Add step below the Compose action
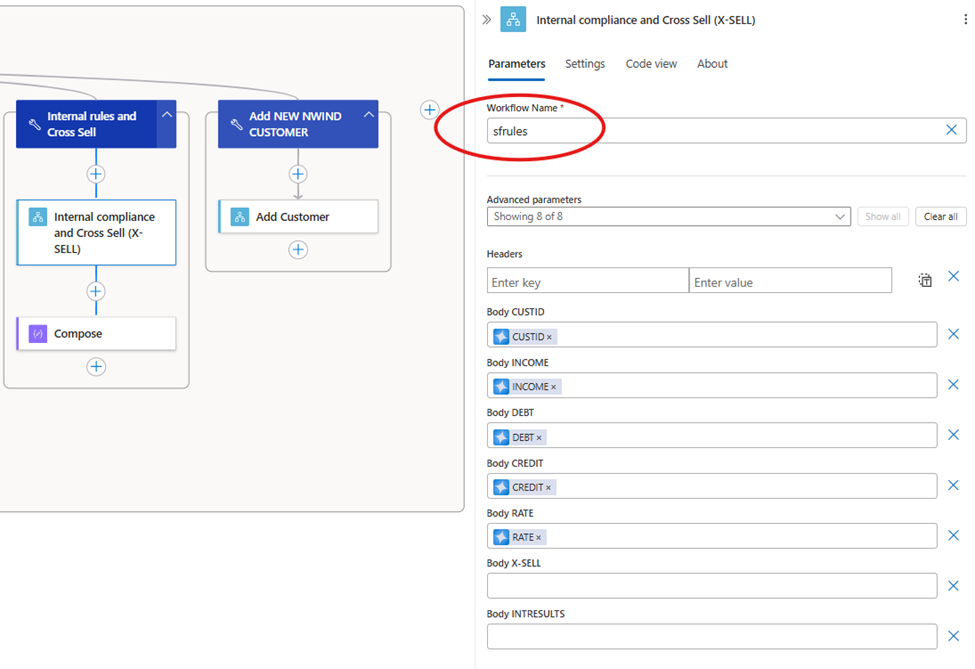This screenshot has height=669, width=975. (x=96, y=367)
